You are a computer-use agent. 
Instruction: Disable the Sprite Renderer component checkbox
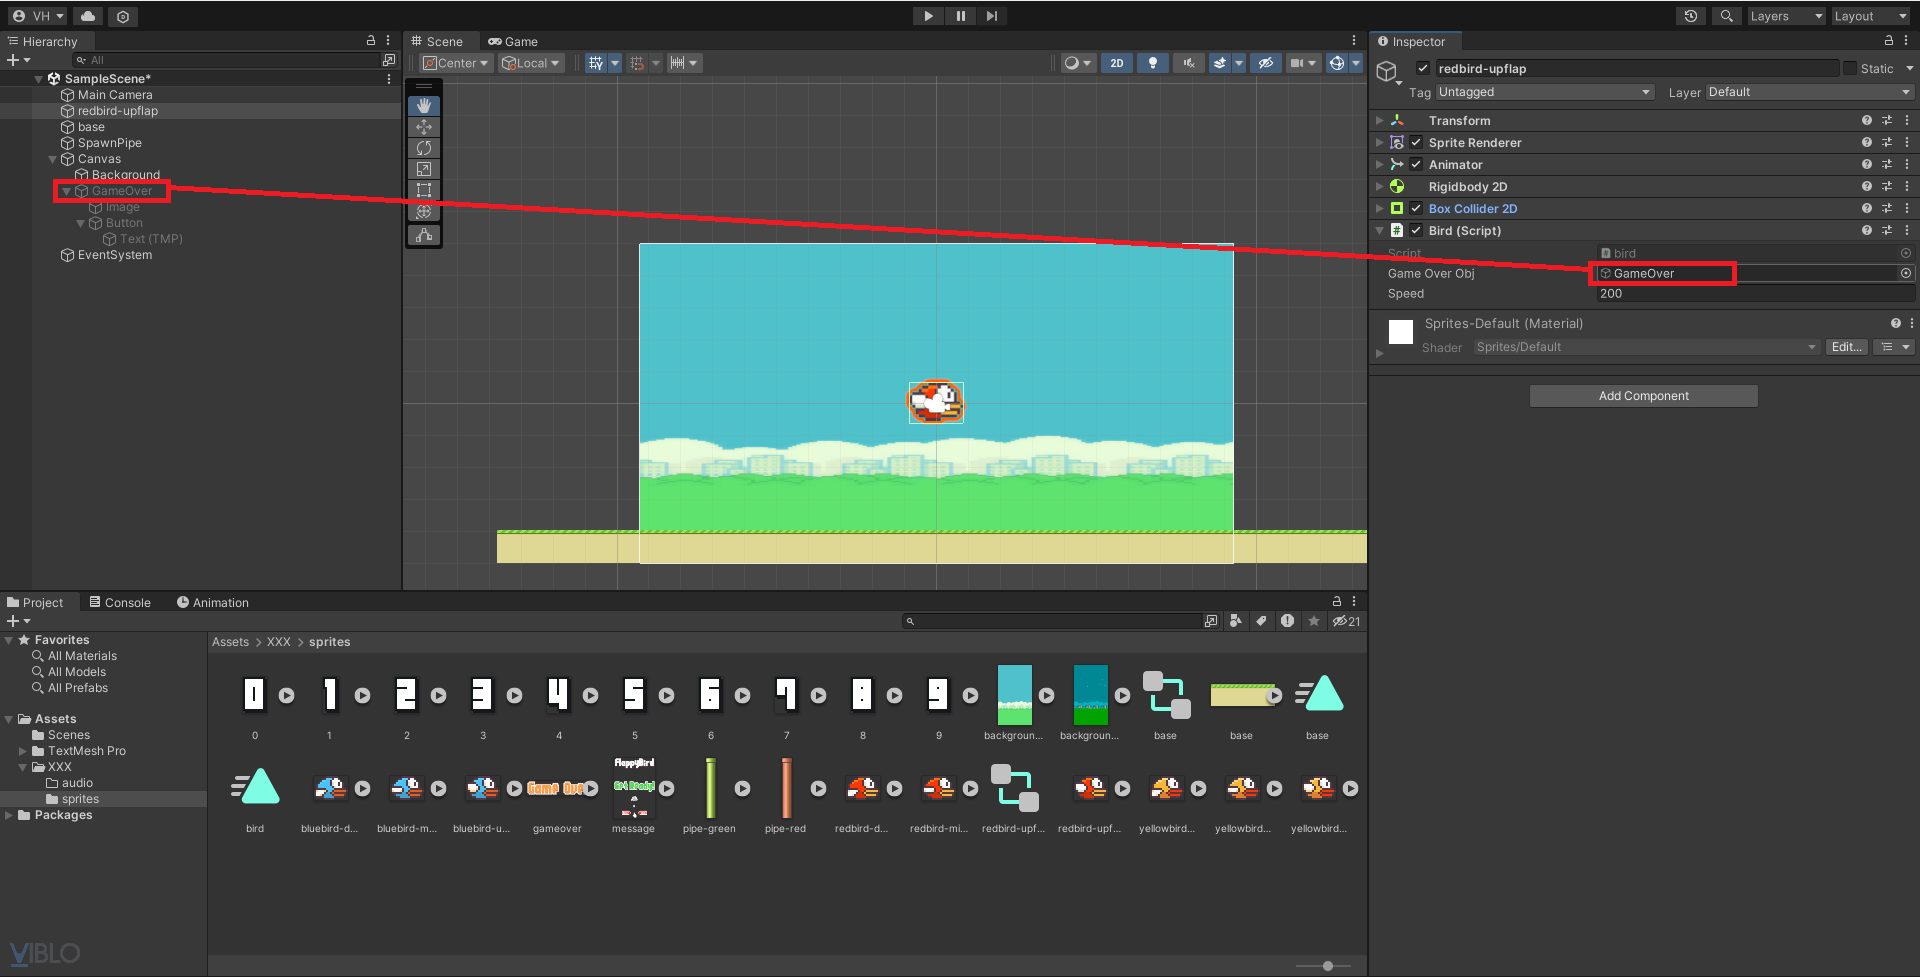1416,142
